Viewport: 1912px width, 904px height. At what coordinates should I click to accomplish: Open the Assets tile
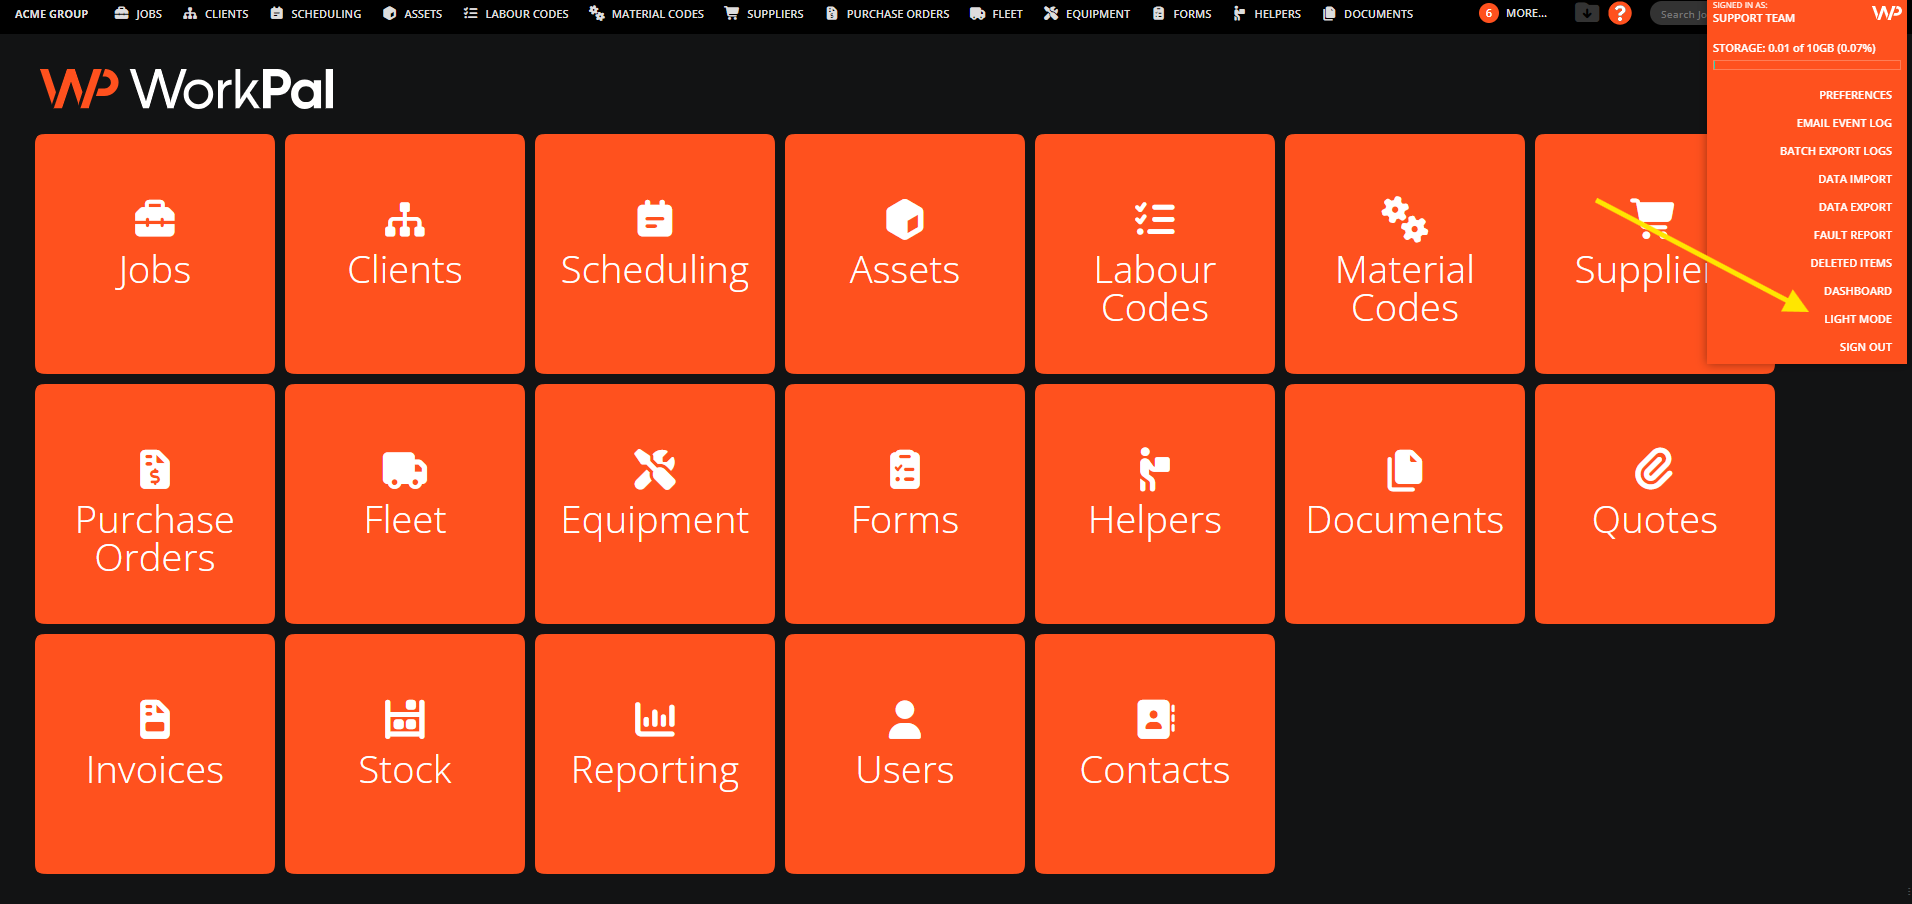tap(905, 254)
